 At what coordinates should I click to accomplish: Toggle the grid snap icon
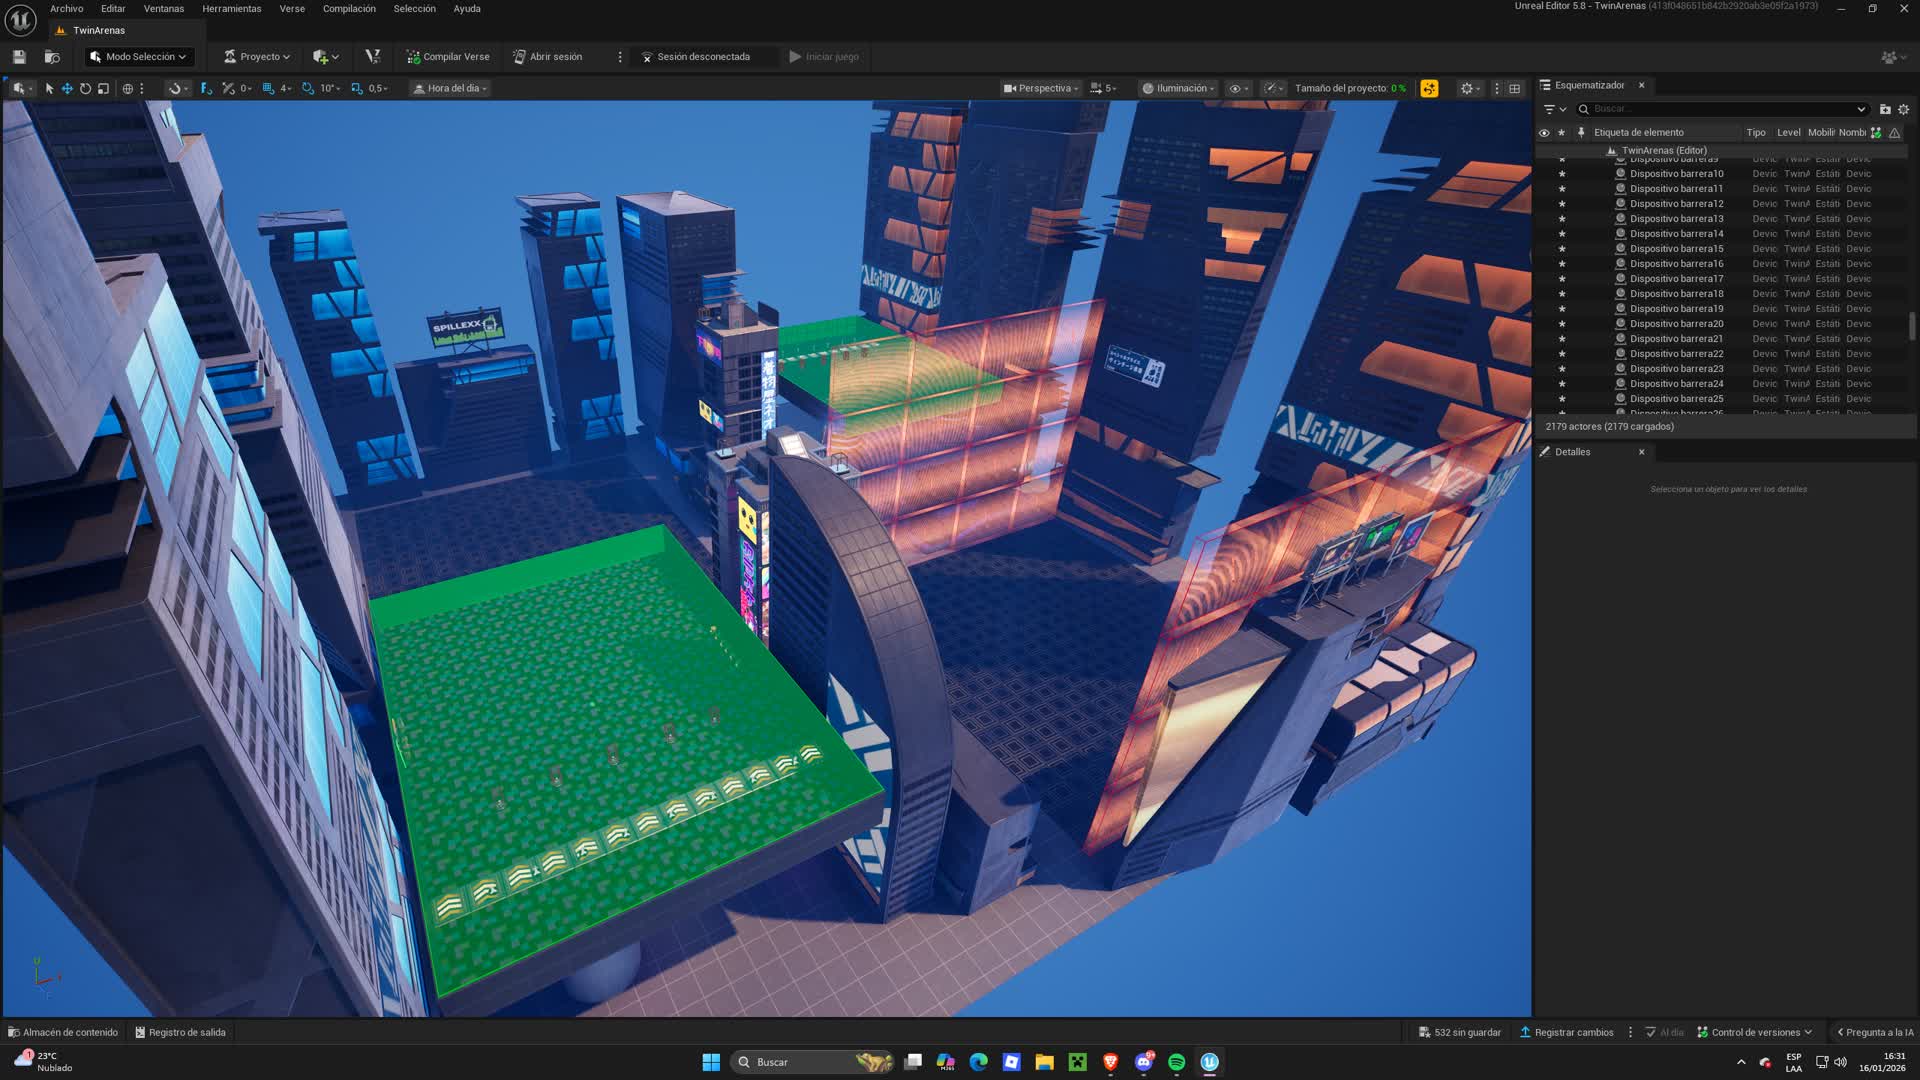coord(268,89)
